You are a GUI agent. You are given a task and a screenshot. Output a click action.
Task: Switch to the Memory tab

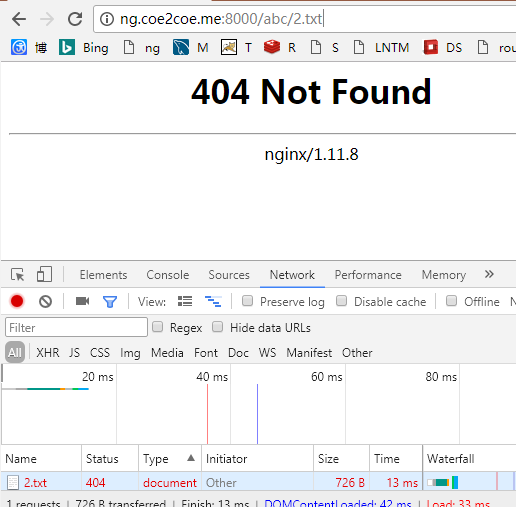(x=444, y=275)
